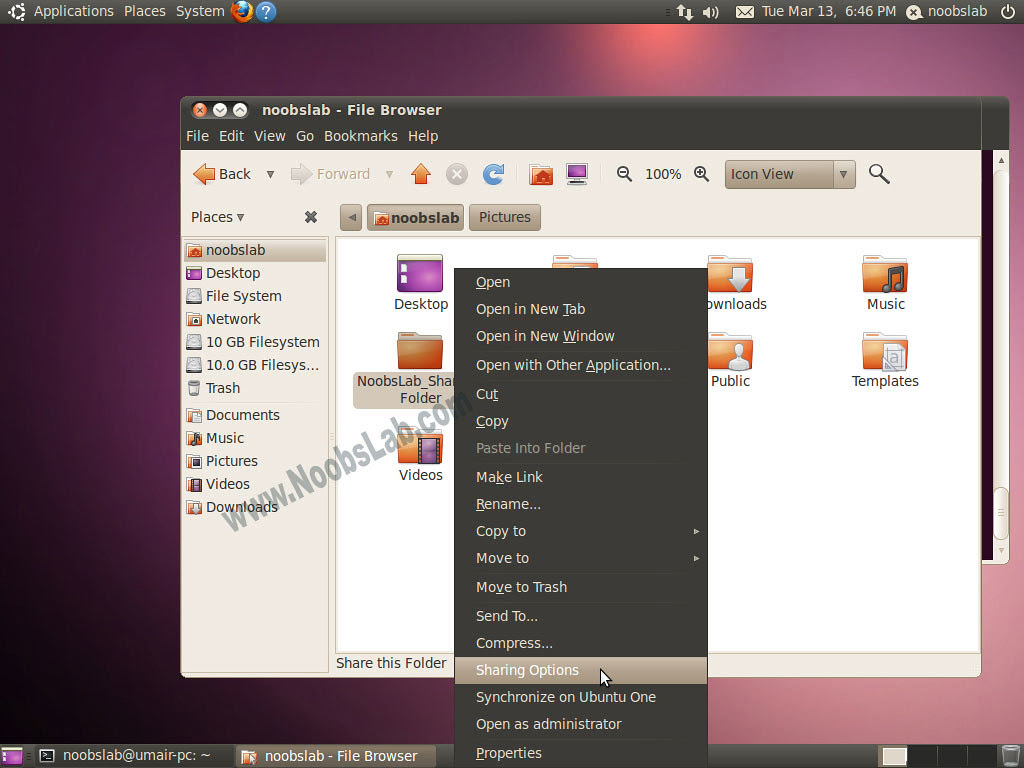Click the Pictures path bar button
Image resolution: width=1024 pixels, height=768 pixels.
click(505, 217)
